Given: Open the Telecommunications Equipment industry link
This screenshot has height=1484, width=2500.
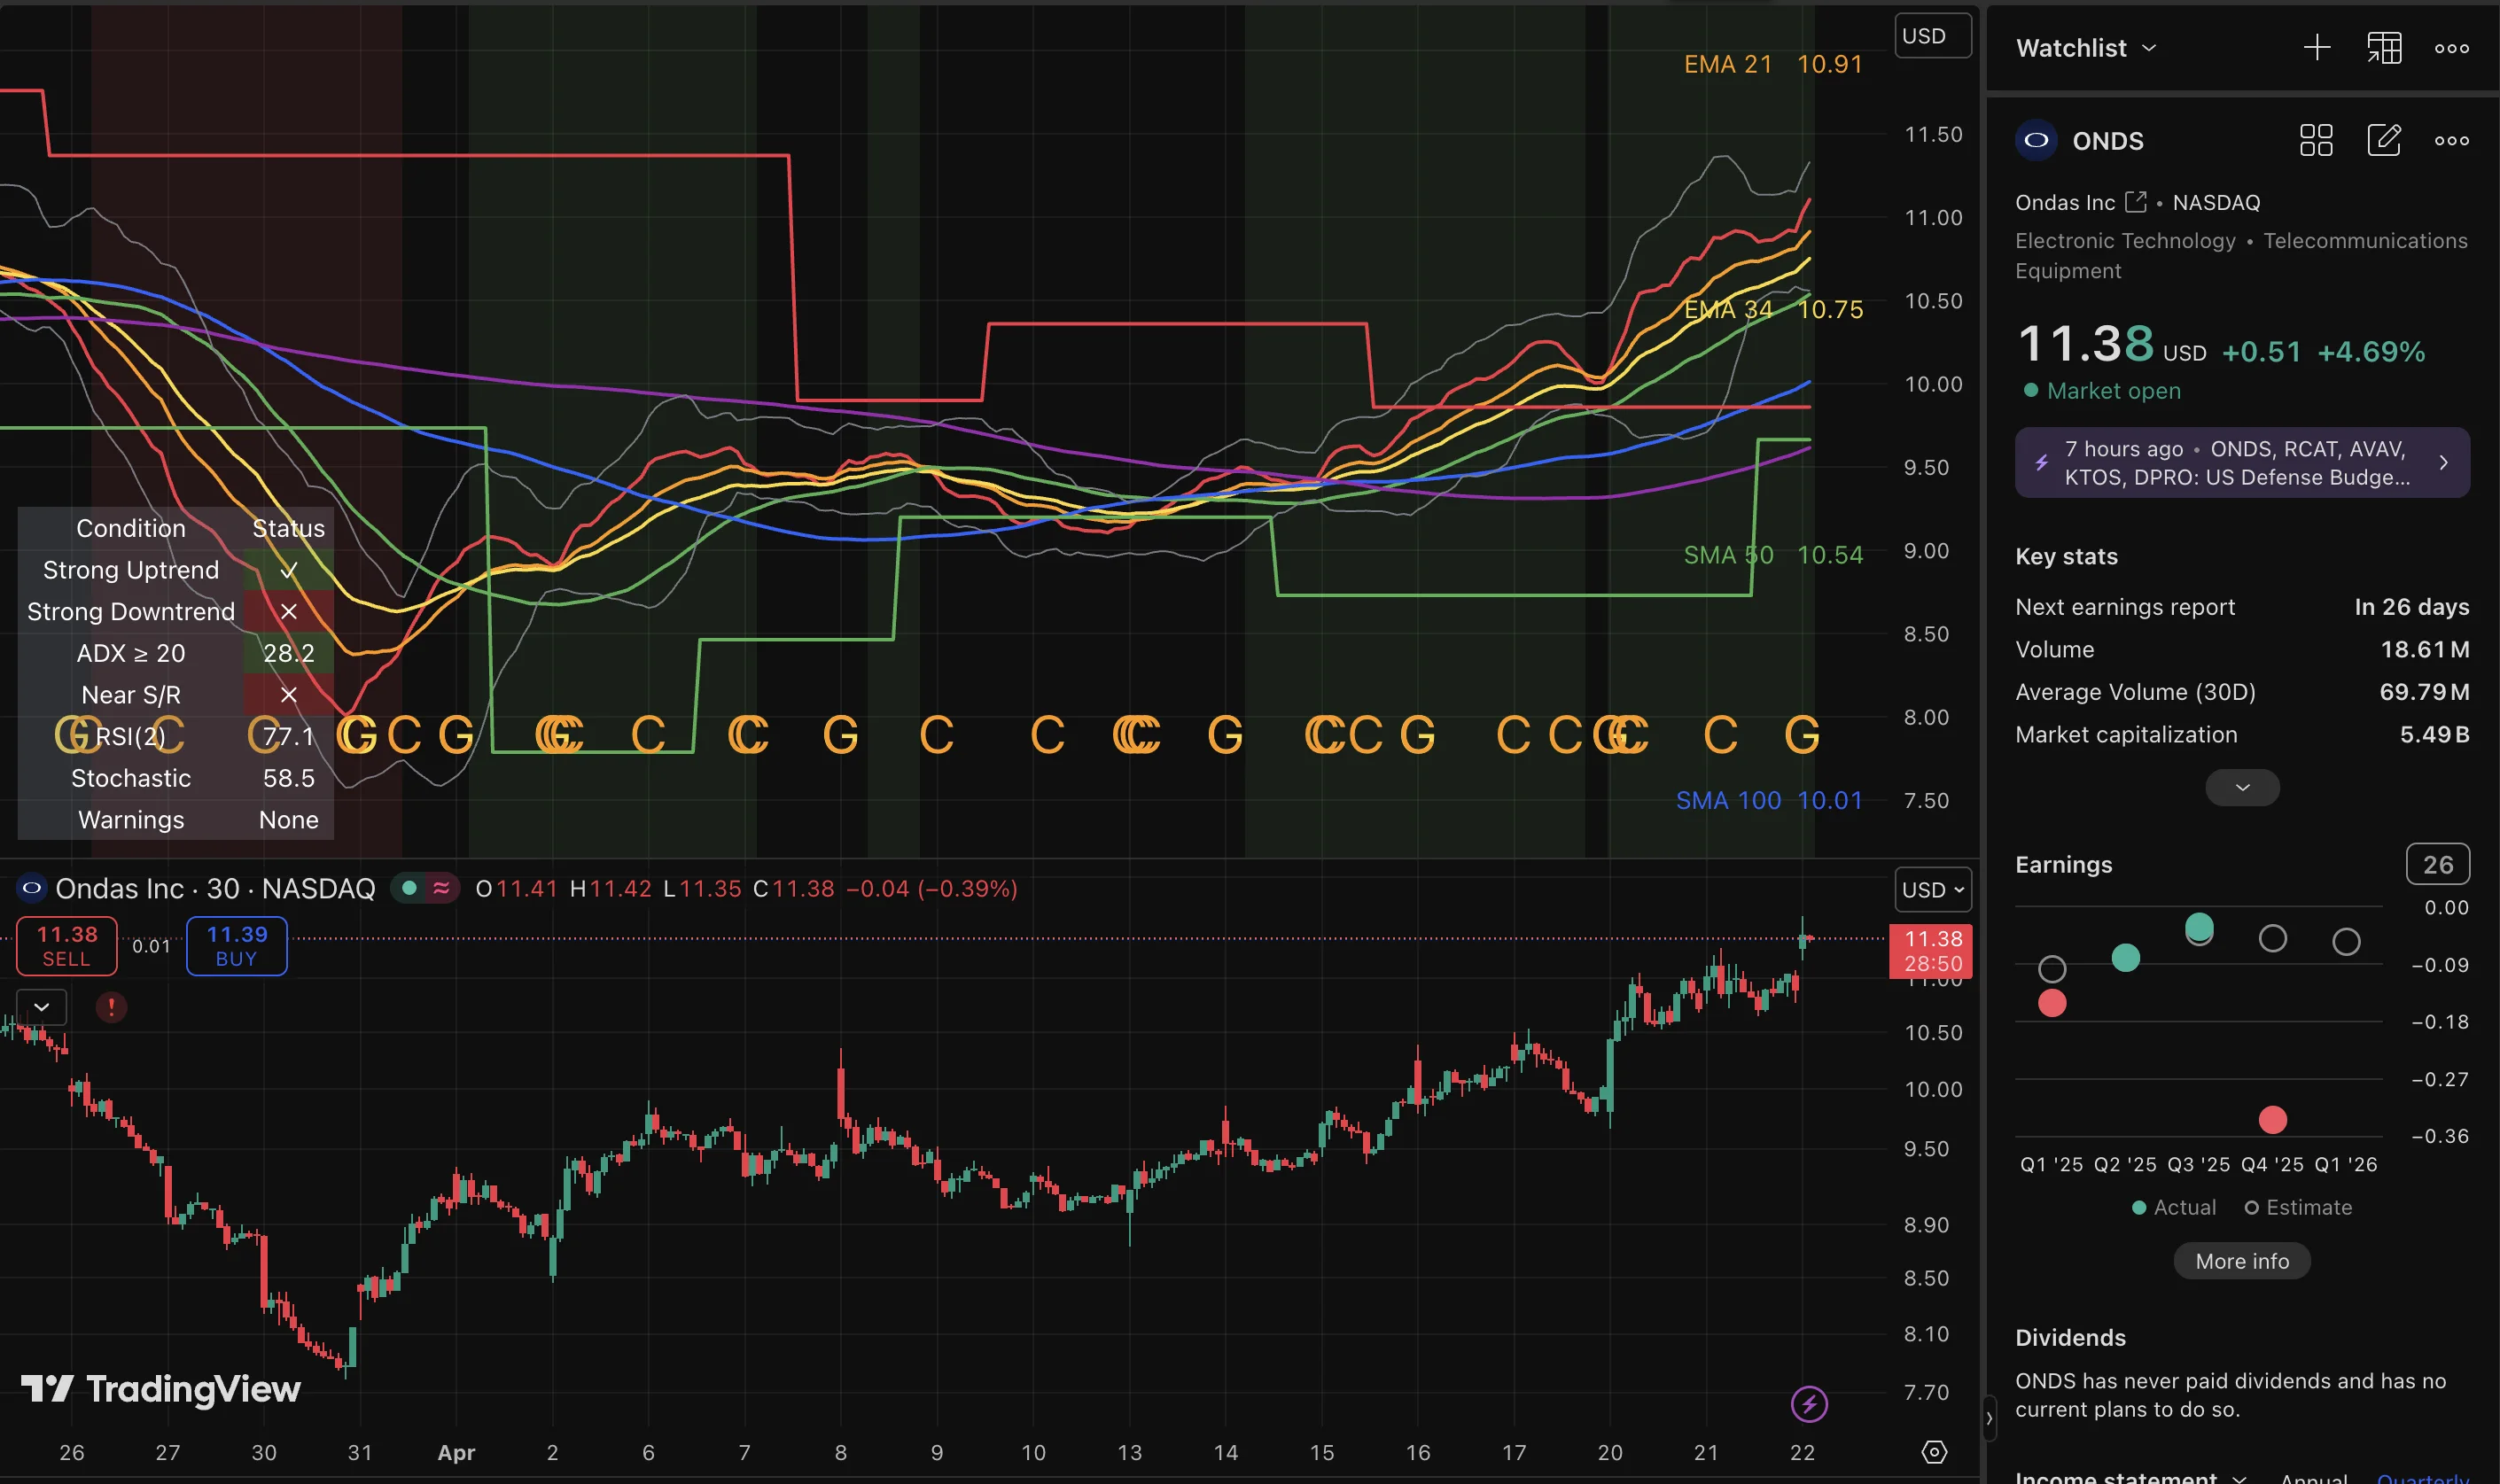Looking at the screenshot, I should [2241, 256].
